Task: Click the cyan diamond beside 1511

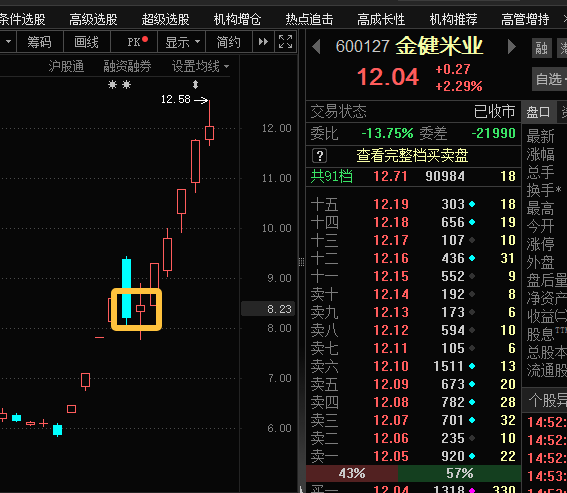Action: coord(472,366)
